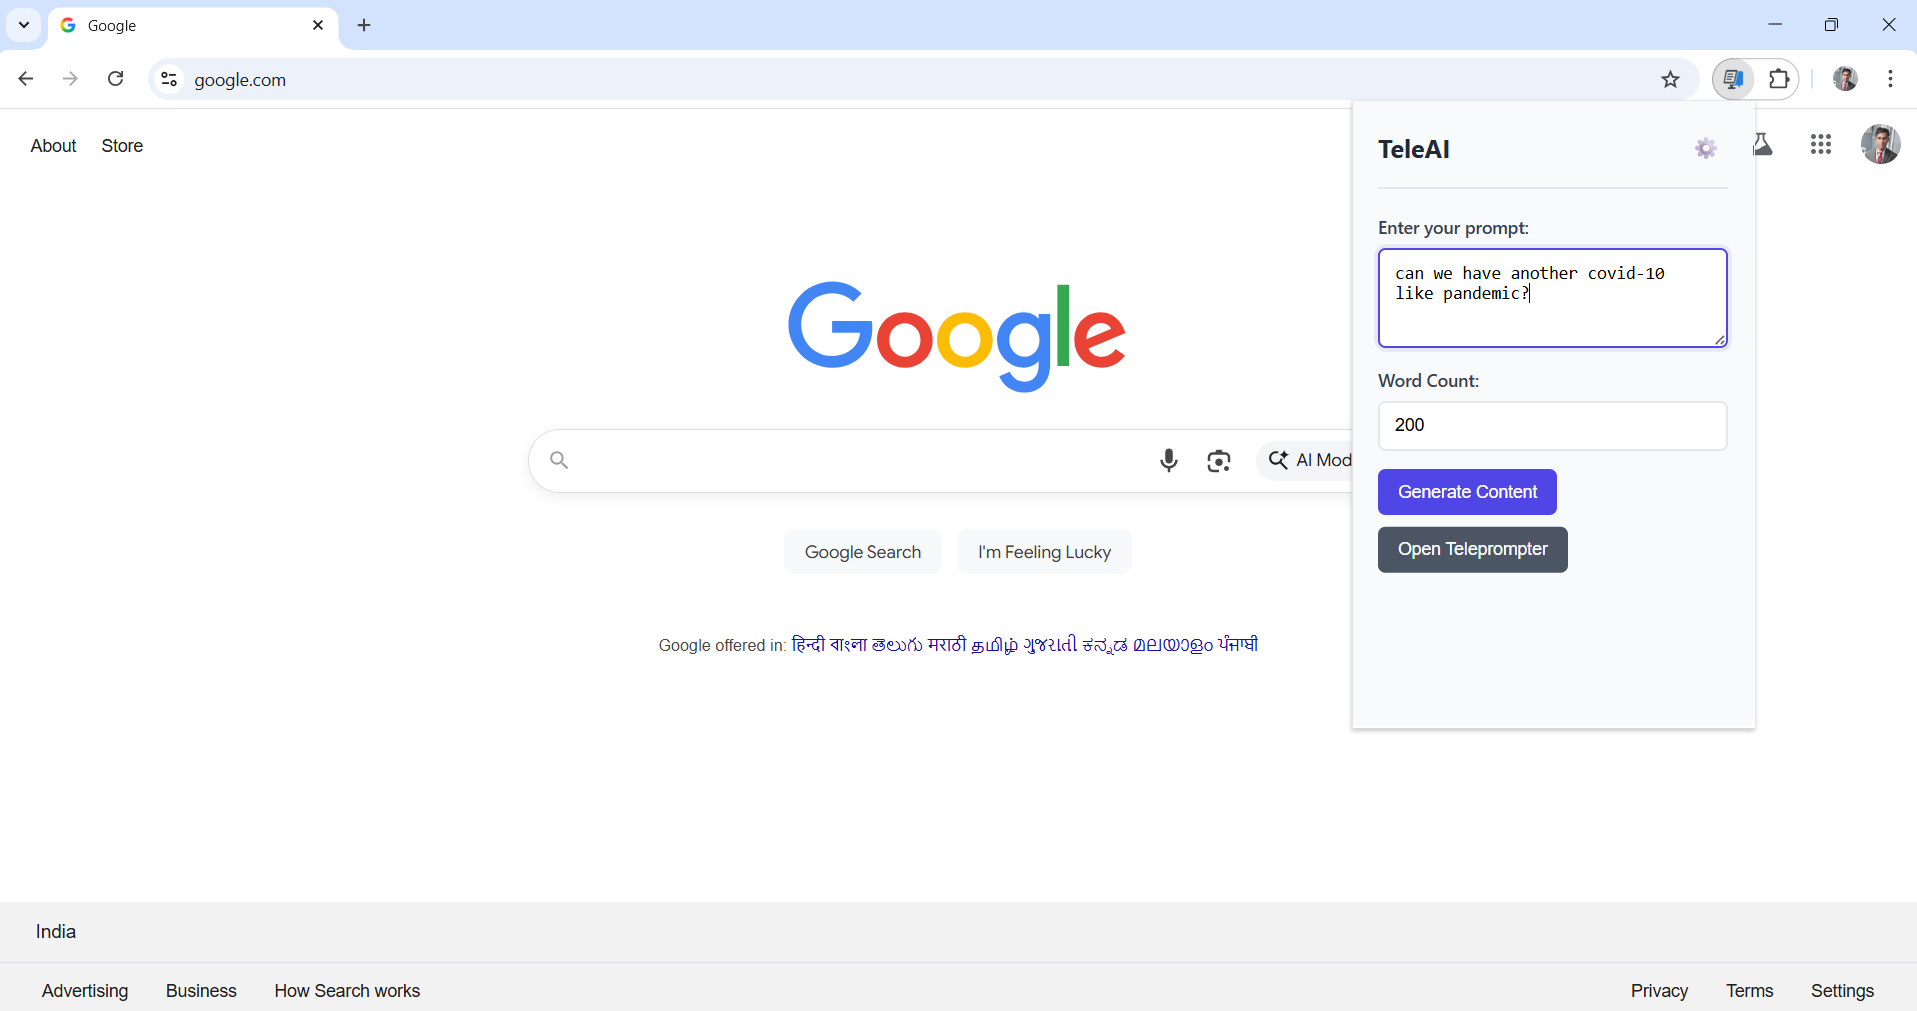Screen dimensions: 1917x1011
Task: Click the 'Enter your prompt:' label
Action: 1453,228
